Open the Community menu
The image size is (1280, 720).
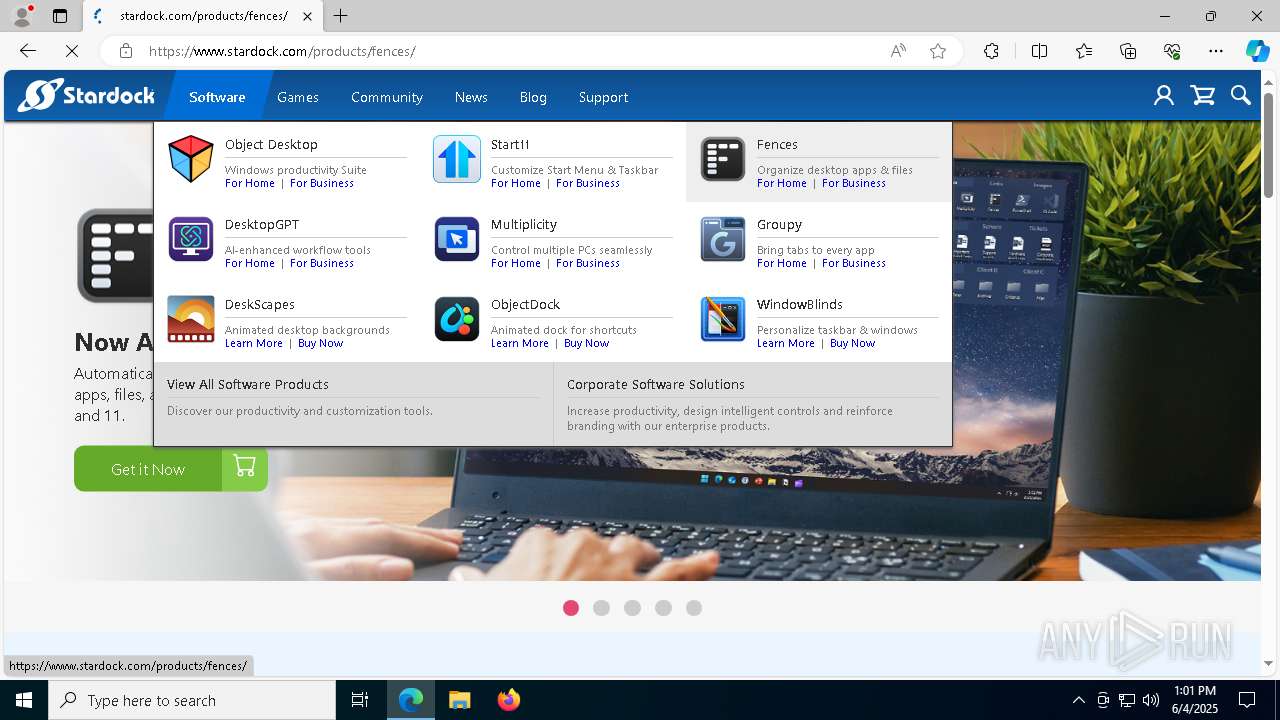tap(387, 97)
